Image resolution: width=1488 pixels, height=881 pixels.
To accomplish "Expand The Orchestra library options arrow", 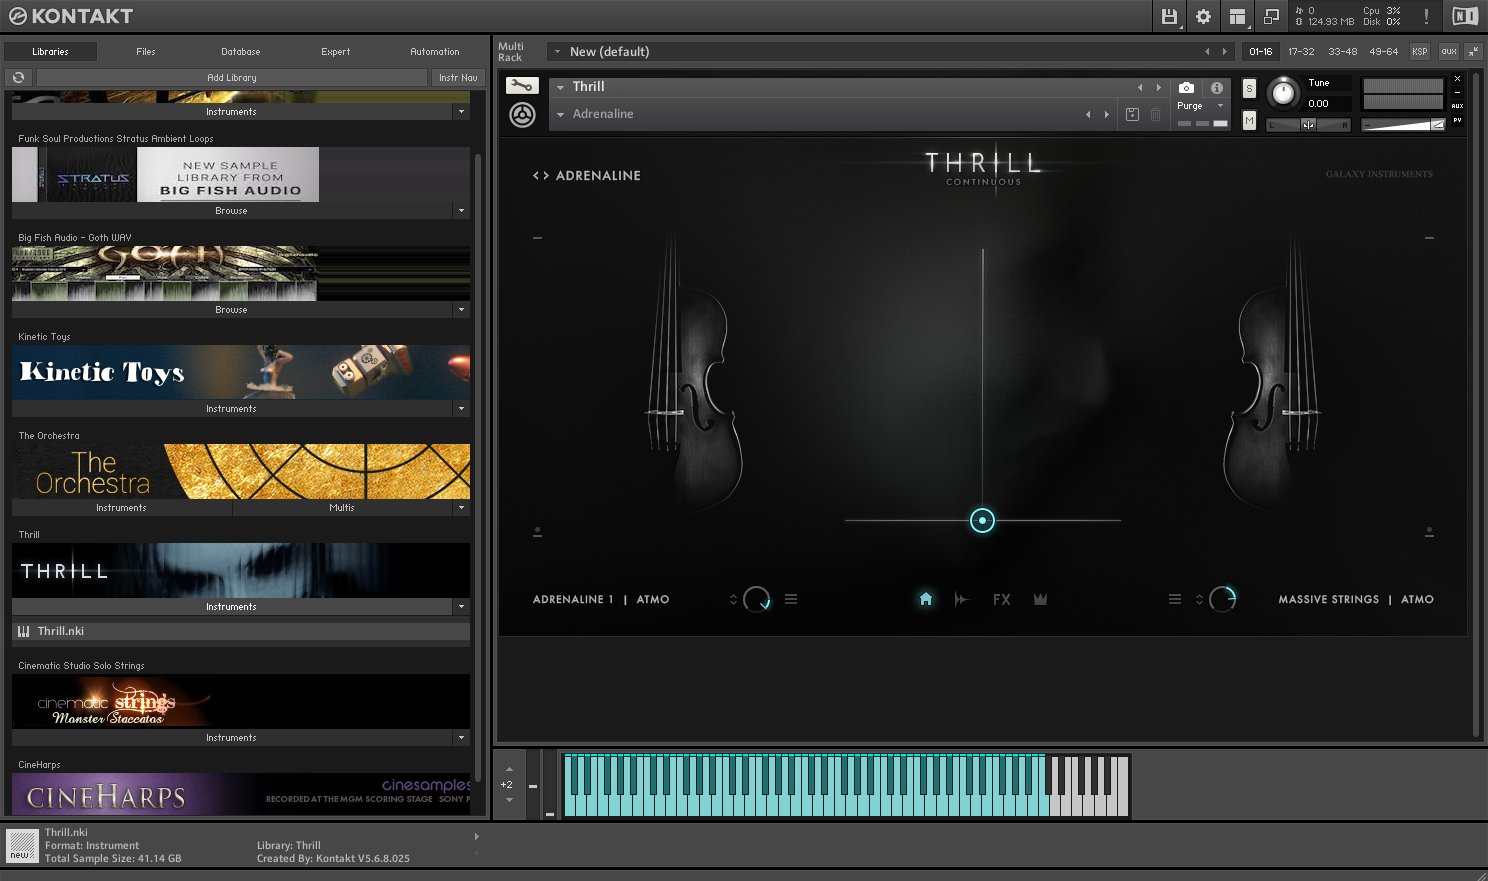I will pyautogui.click(x=461, y=508).
